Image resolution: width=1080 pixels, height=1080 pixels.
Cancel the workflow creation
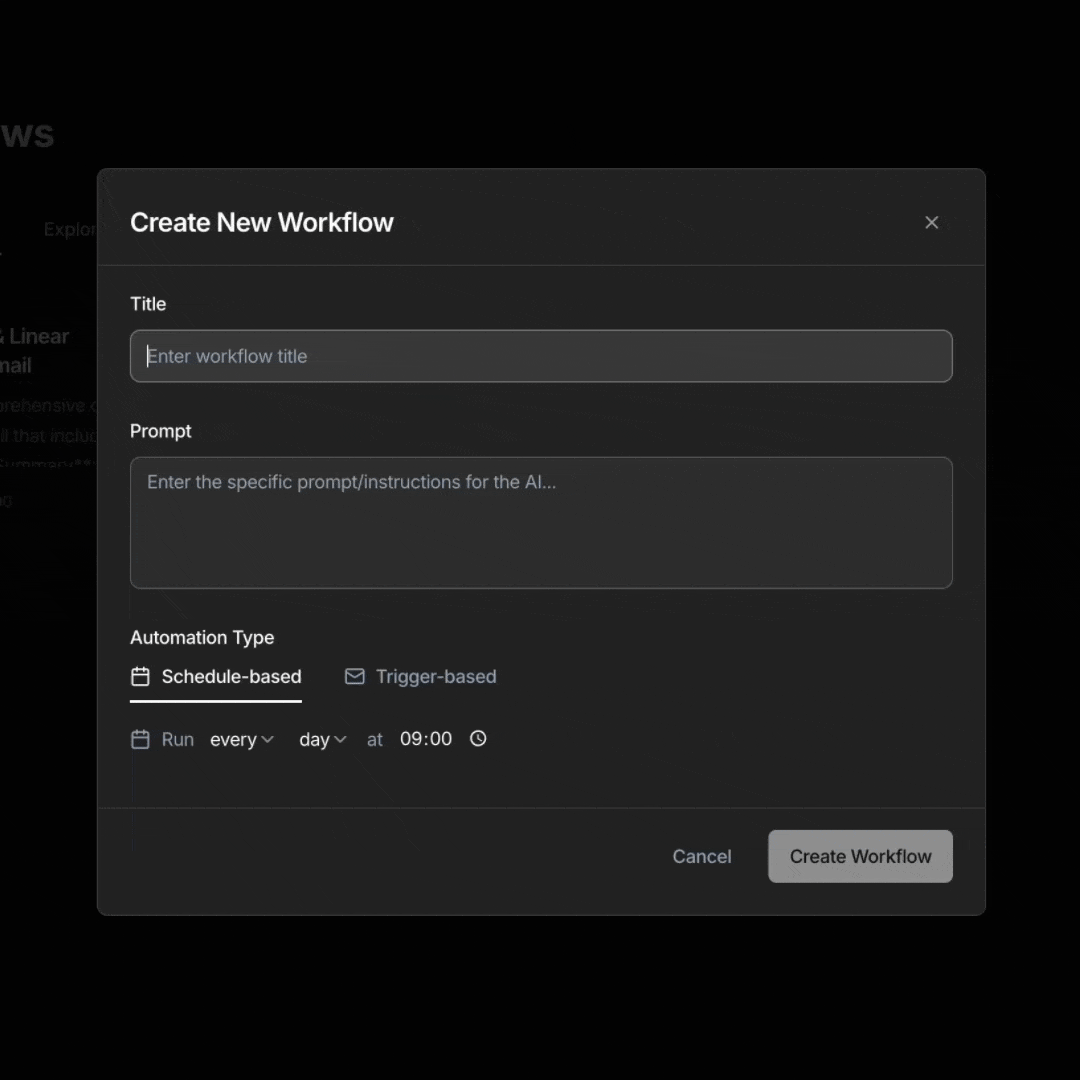click(701, 856)
